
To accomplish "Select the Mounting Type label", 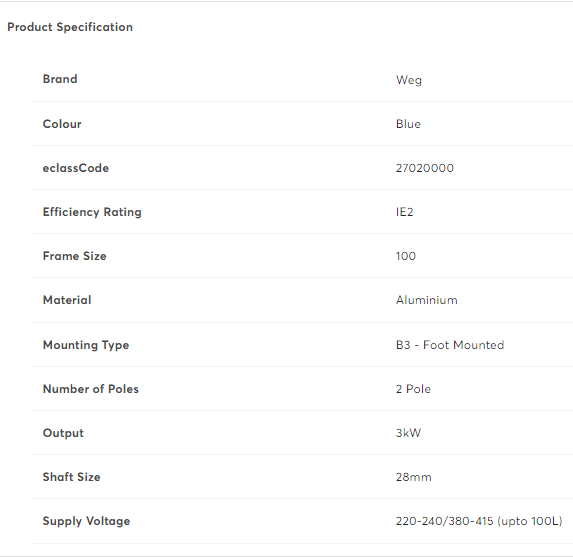I will 86,345.
